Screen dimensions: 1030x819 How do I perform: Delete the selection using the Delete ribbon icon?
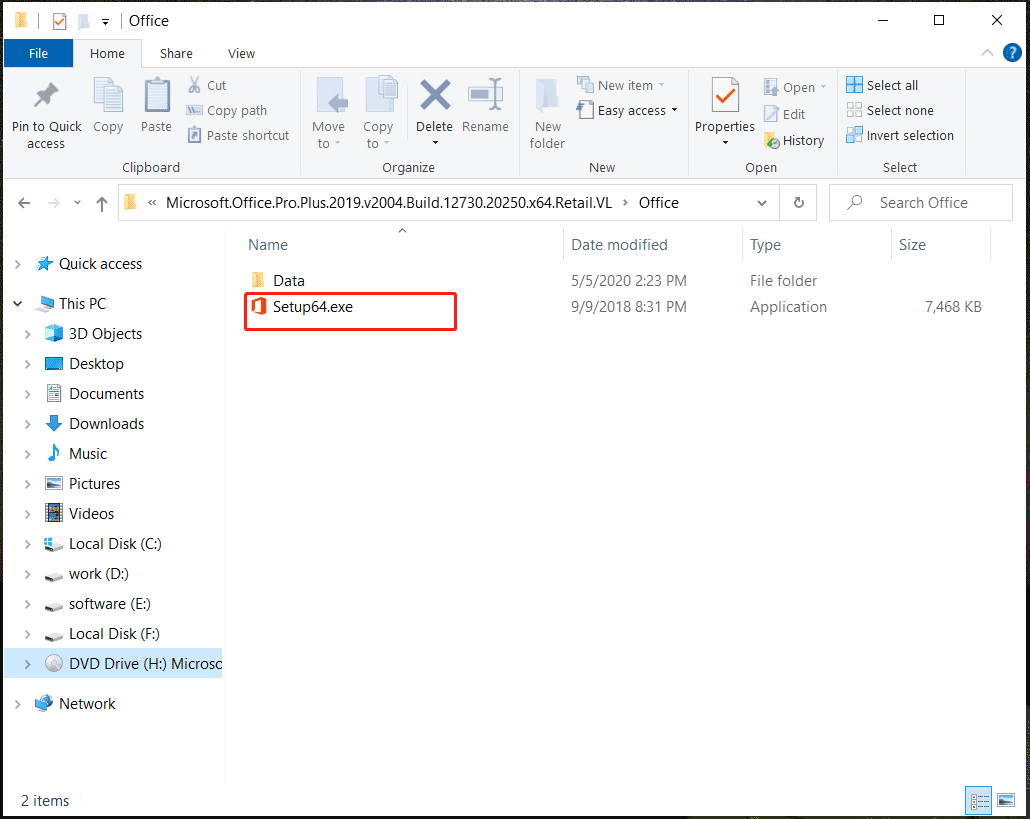point(434,110)
